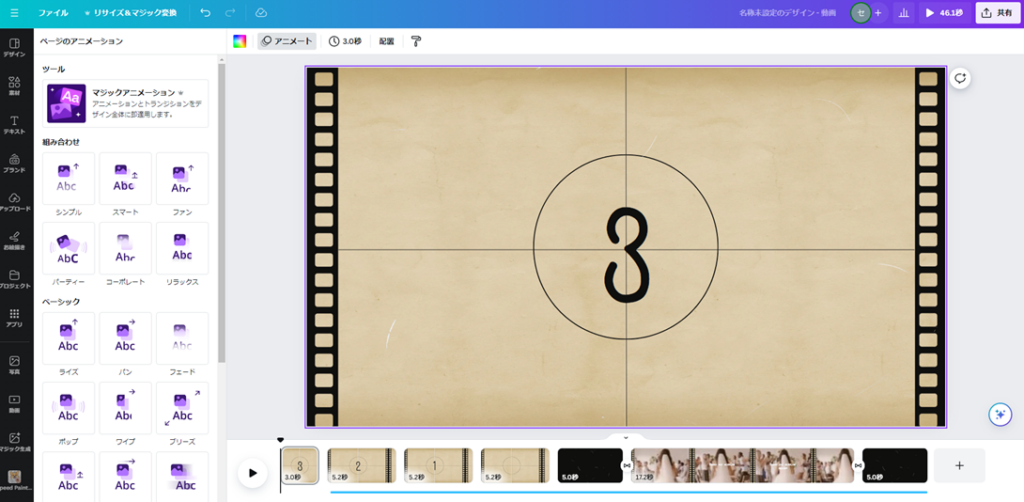Collapse the timeline with the chevron
Viewport: 1024px width, 502px height.
coord(626,437)
